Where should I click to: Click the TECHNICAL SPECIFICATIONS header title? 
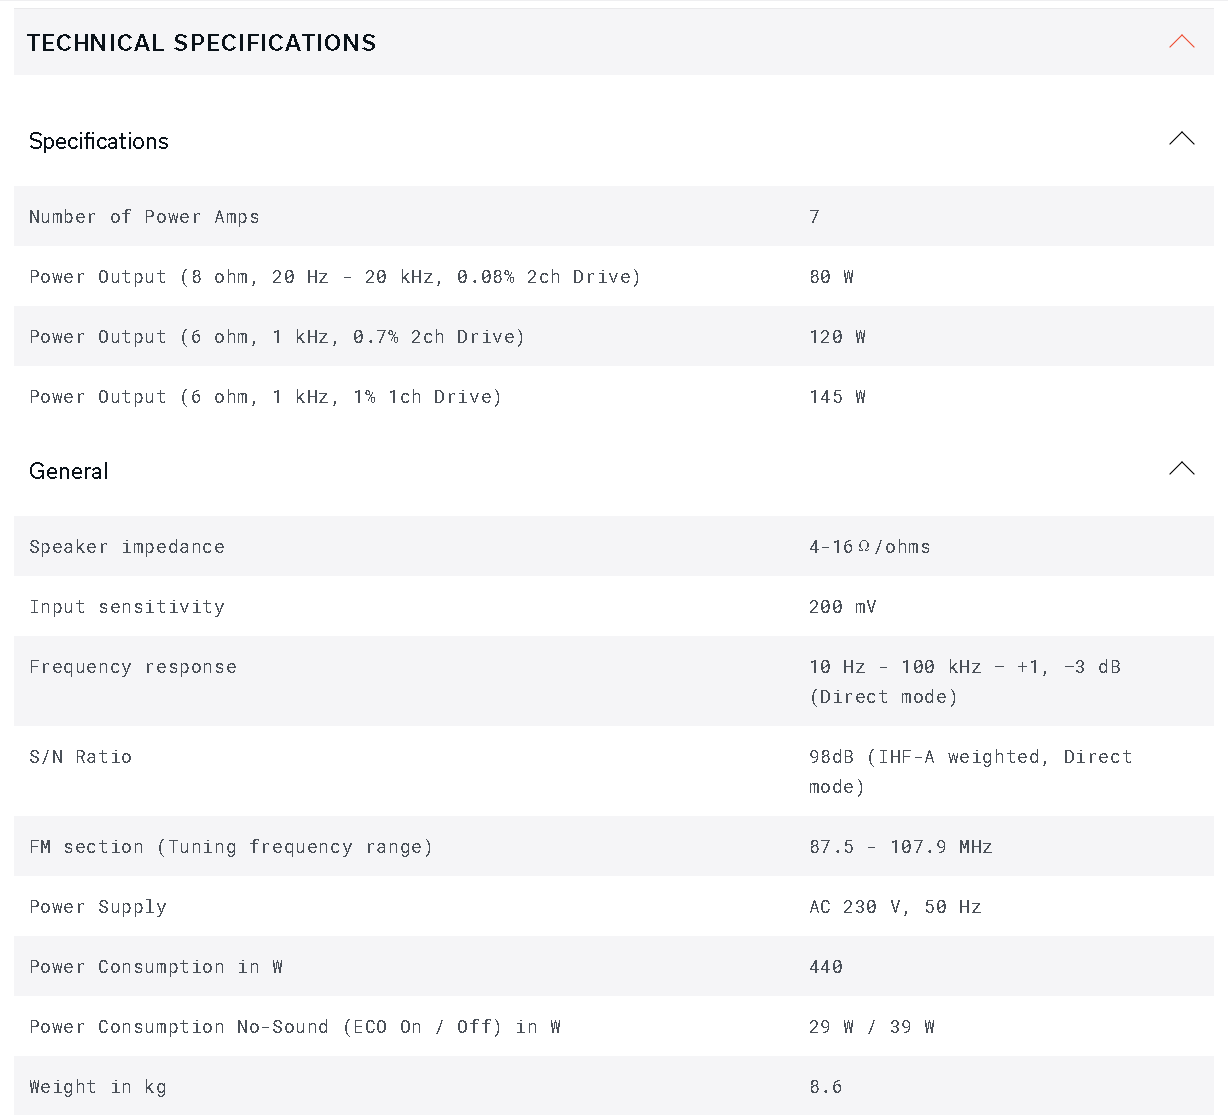coord(202,43)
